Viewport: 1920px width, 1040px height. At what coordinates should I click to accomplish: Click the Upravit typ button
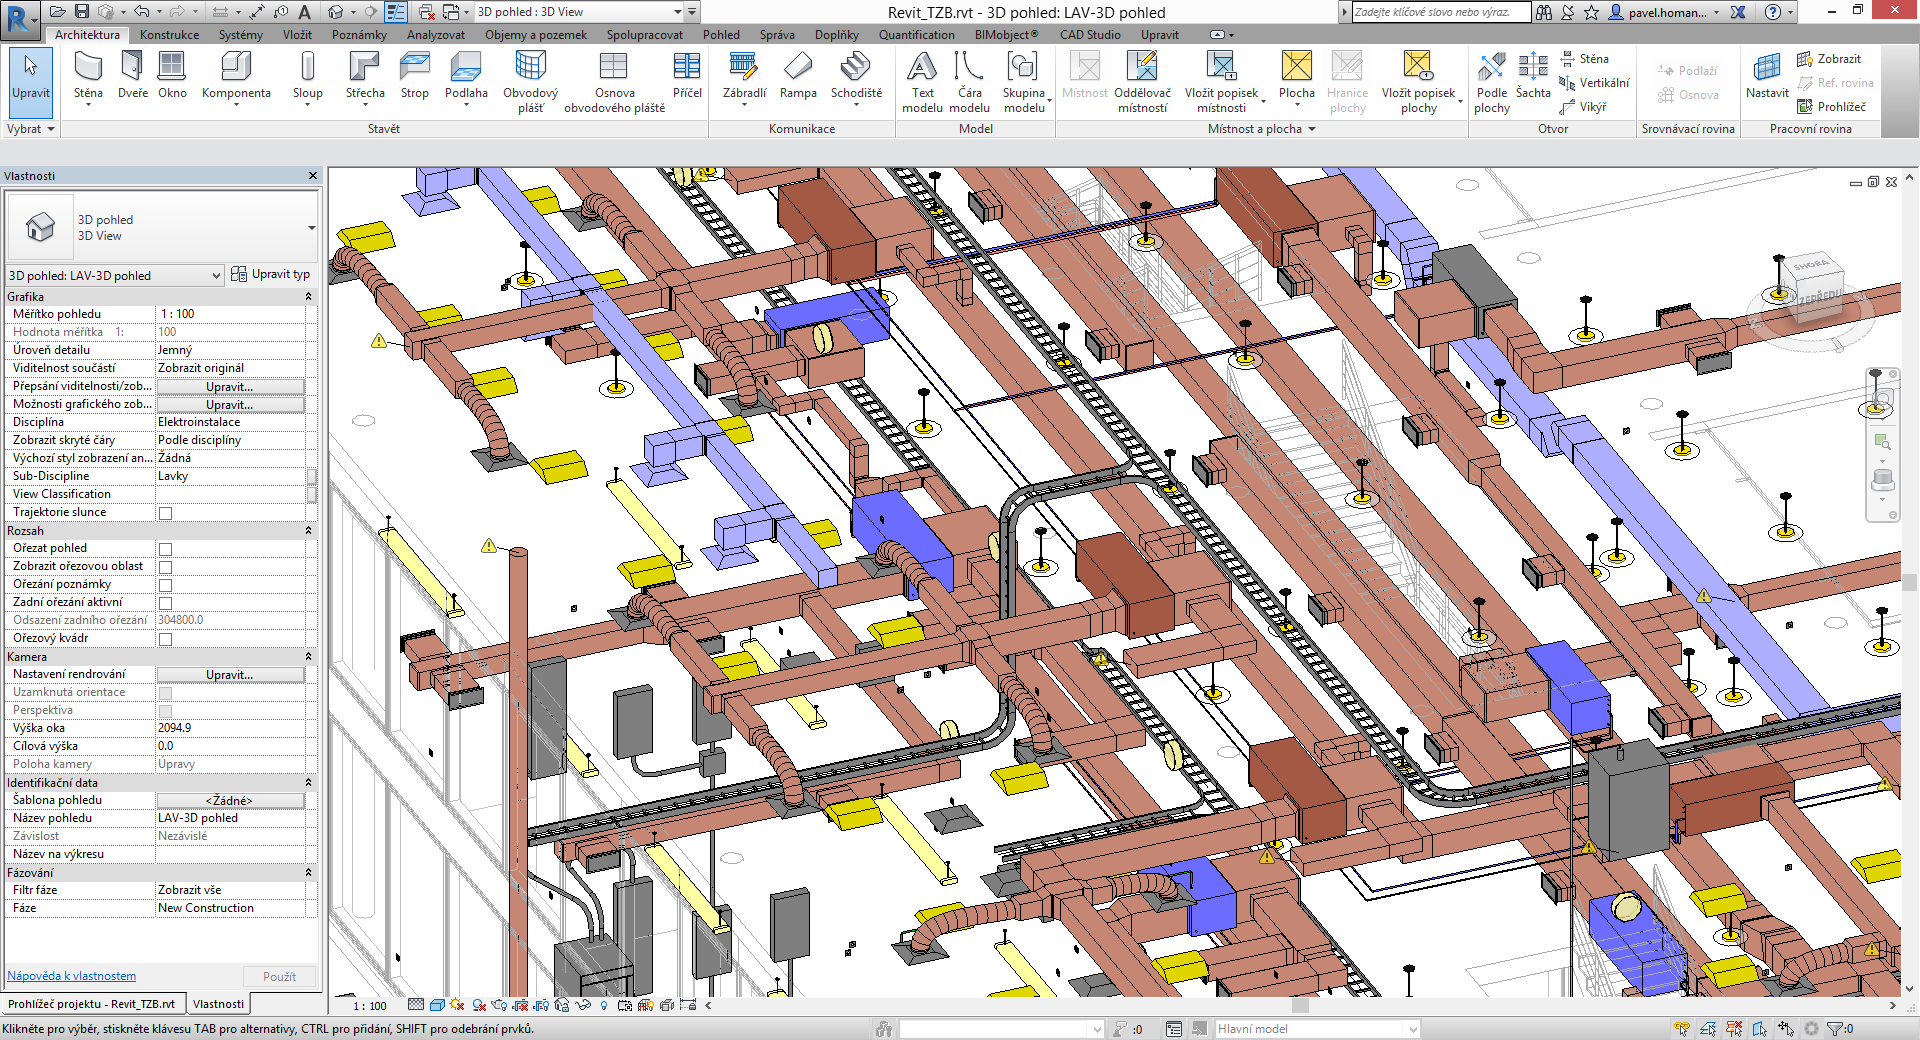[x=271, y=274]
